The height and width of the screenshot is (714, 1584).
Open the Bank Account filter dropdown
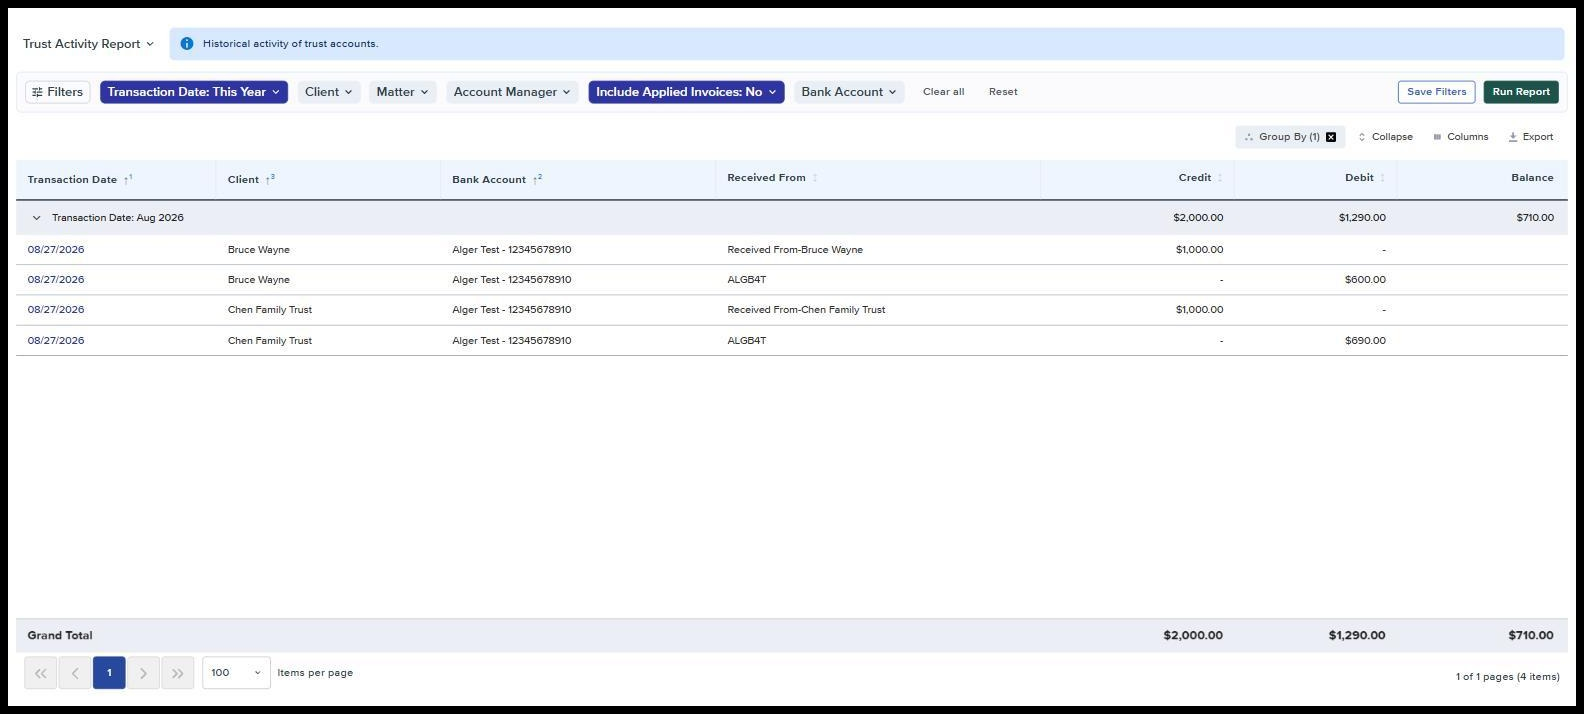849,92
